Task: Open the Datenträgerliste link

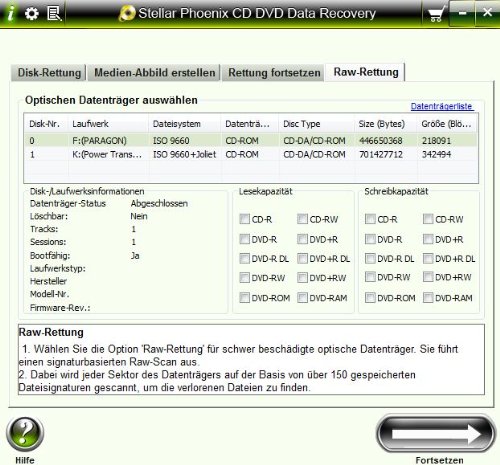Action: (x=442, y=106)
